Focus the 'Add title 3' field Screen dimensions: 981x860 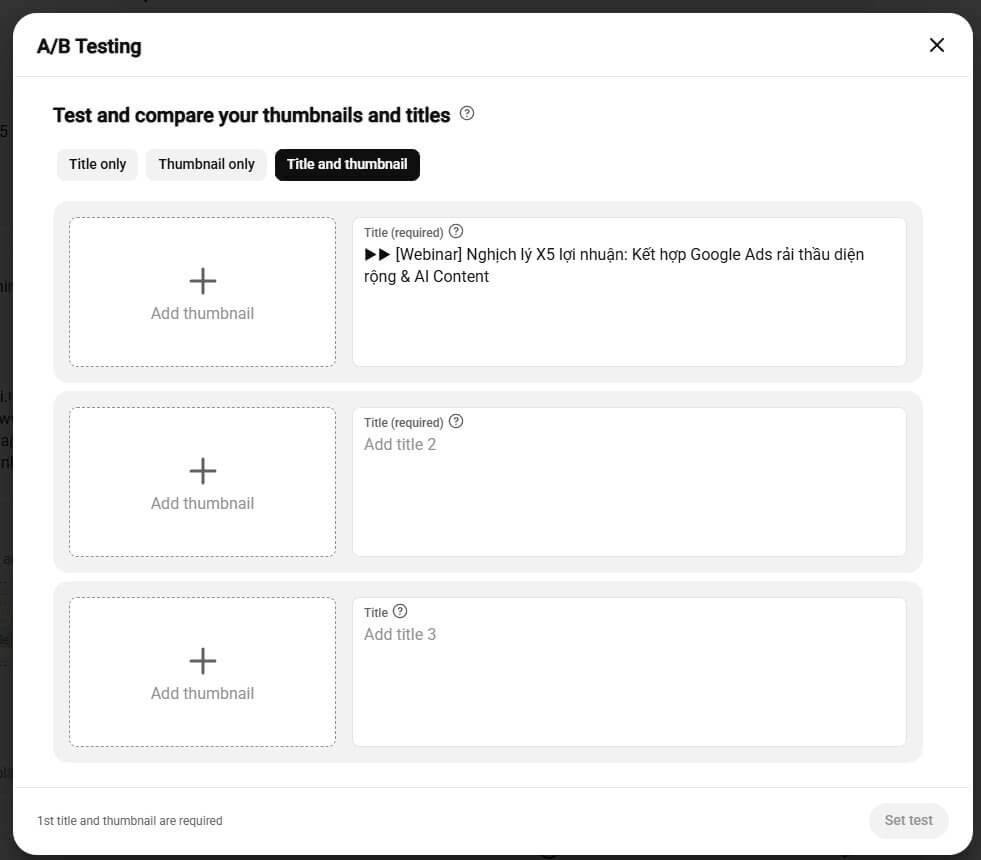click(629, 672)
